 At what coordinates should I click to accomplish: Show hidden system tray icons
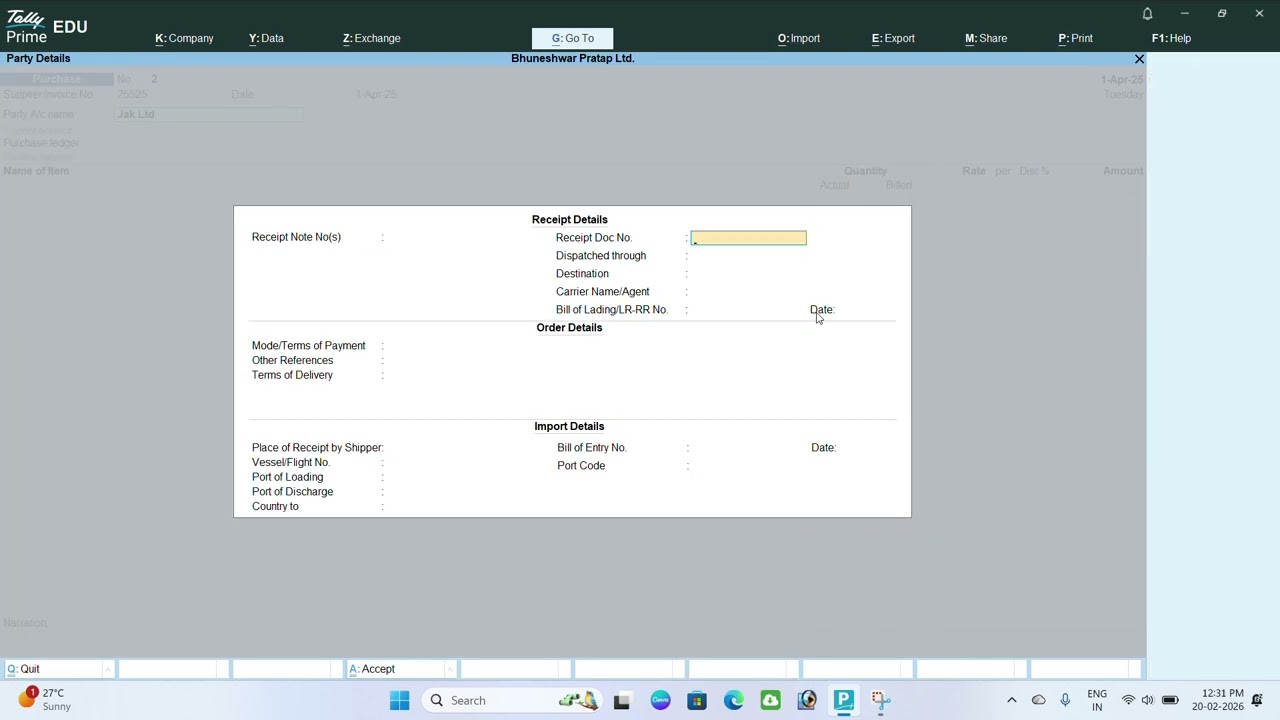1011,700
